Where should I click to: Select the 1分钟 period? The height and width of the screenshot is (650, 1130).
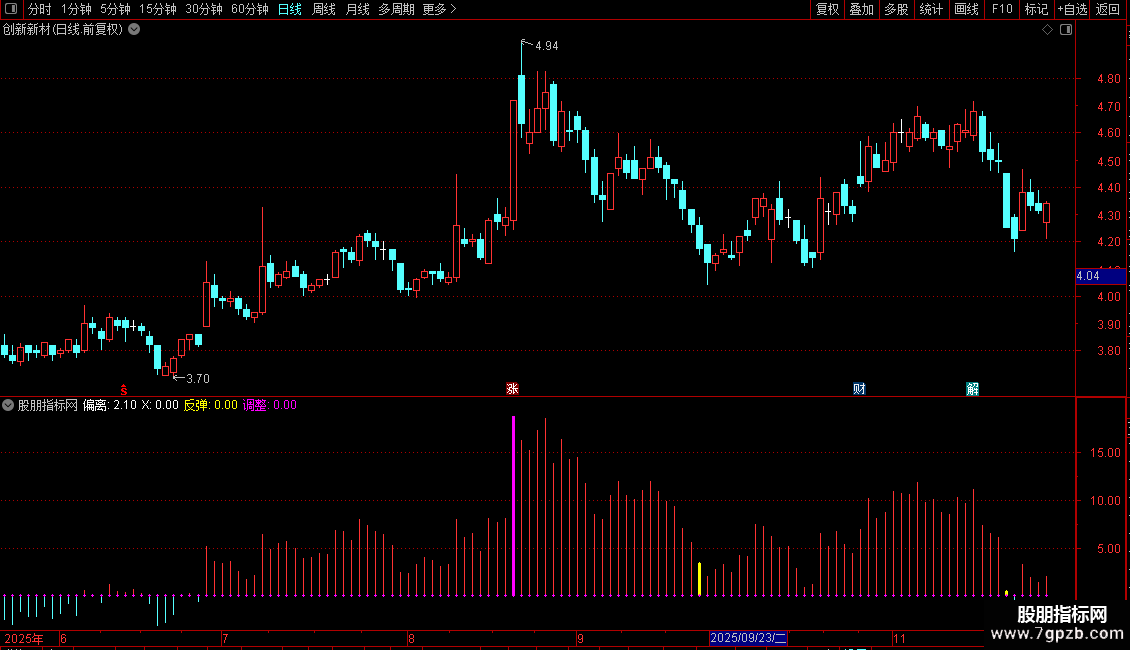click(76, 9)
